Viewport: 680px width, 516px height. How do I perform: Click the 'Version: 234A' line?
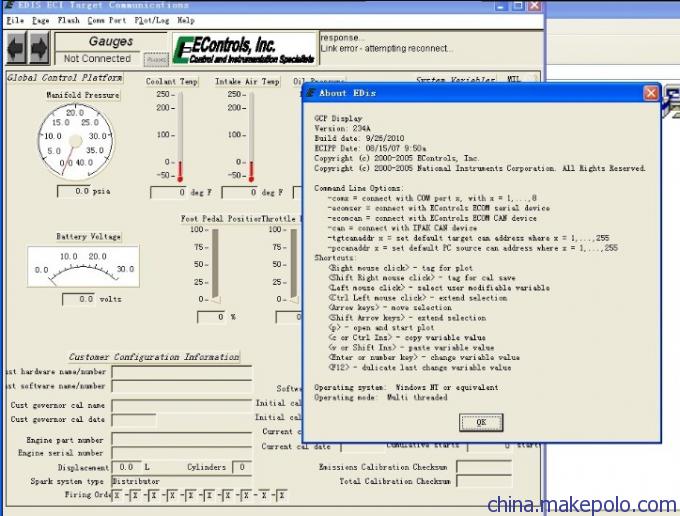(x=342, y=128)
